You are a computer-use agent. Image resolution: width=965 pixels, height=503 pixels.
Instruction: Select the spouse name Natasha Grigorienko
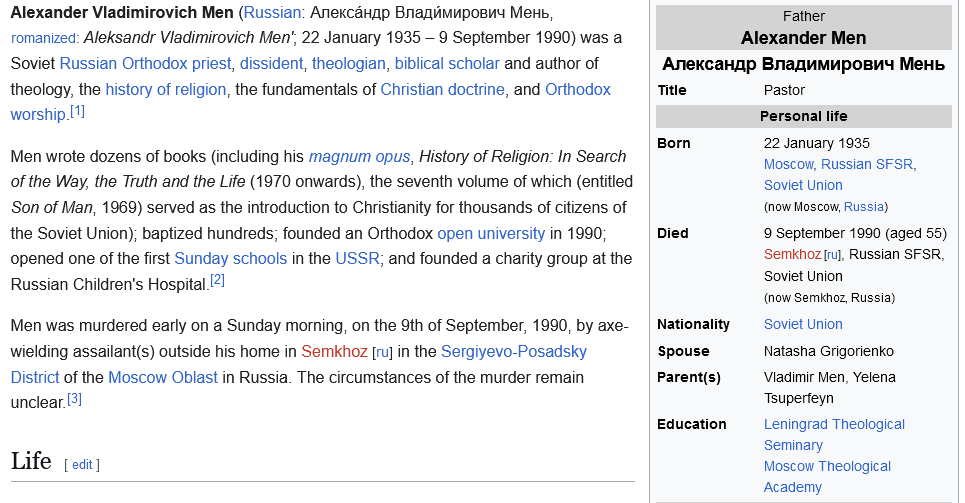(828, 352)
